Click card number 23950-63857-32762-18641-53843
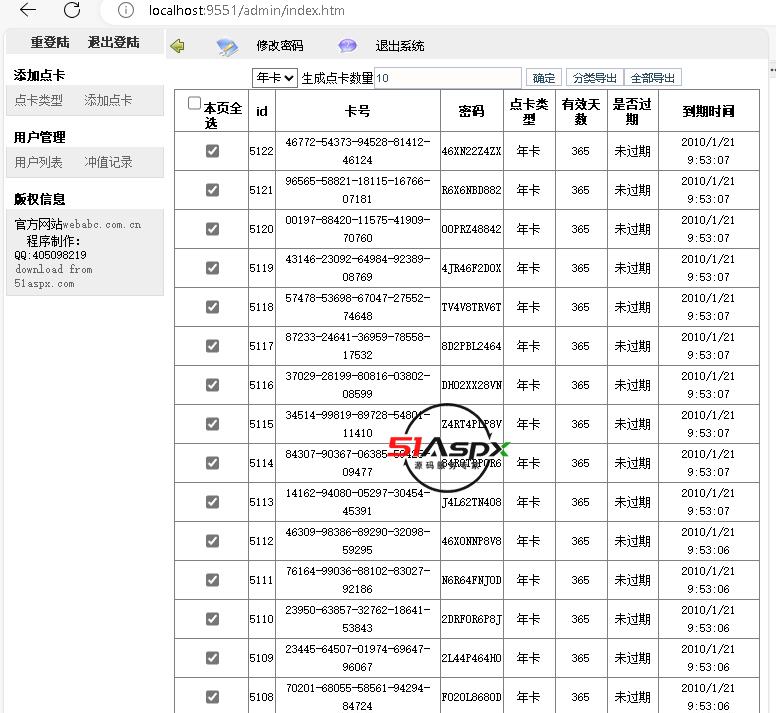The height and width of the screenshot is (713, 776). tap(357, 619)
